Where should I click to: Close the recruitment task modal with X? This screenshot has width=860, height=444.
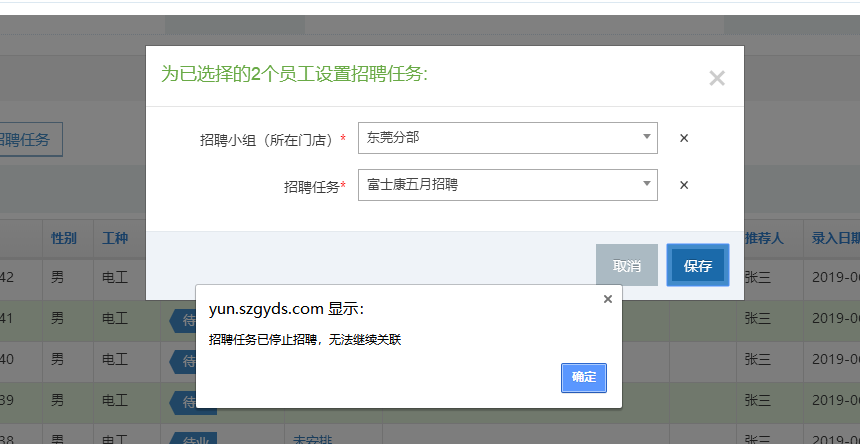716,78
